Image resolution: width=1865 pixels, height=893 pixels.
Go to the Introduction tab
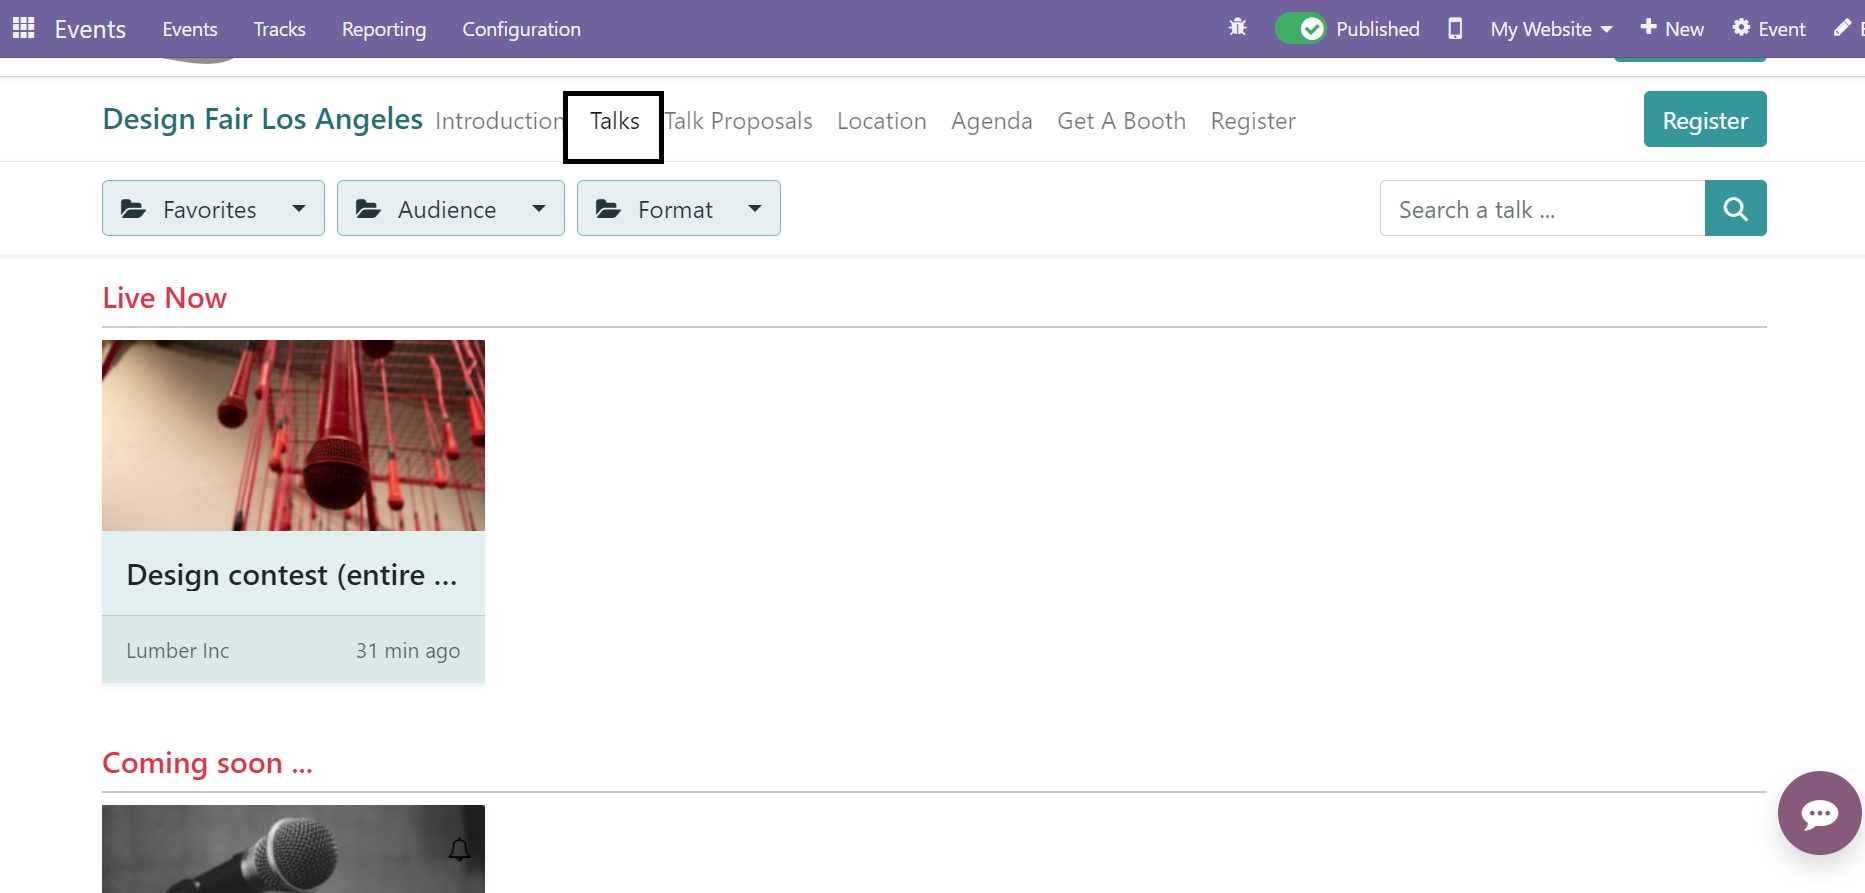499,121
